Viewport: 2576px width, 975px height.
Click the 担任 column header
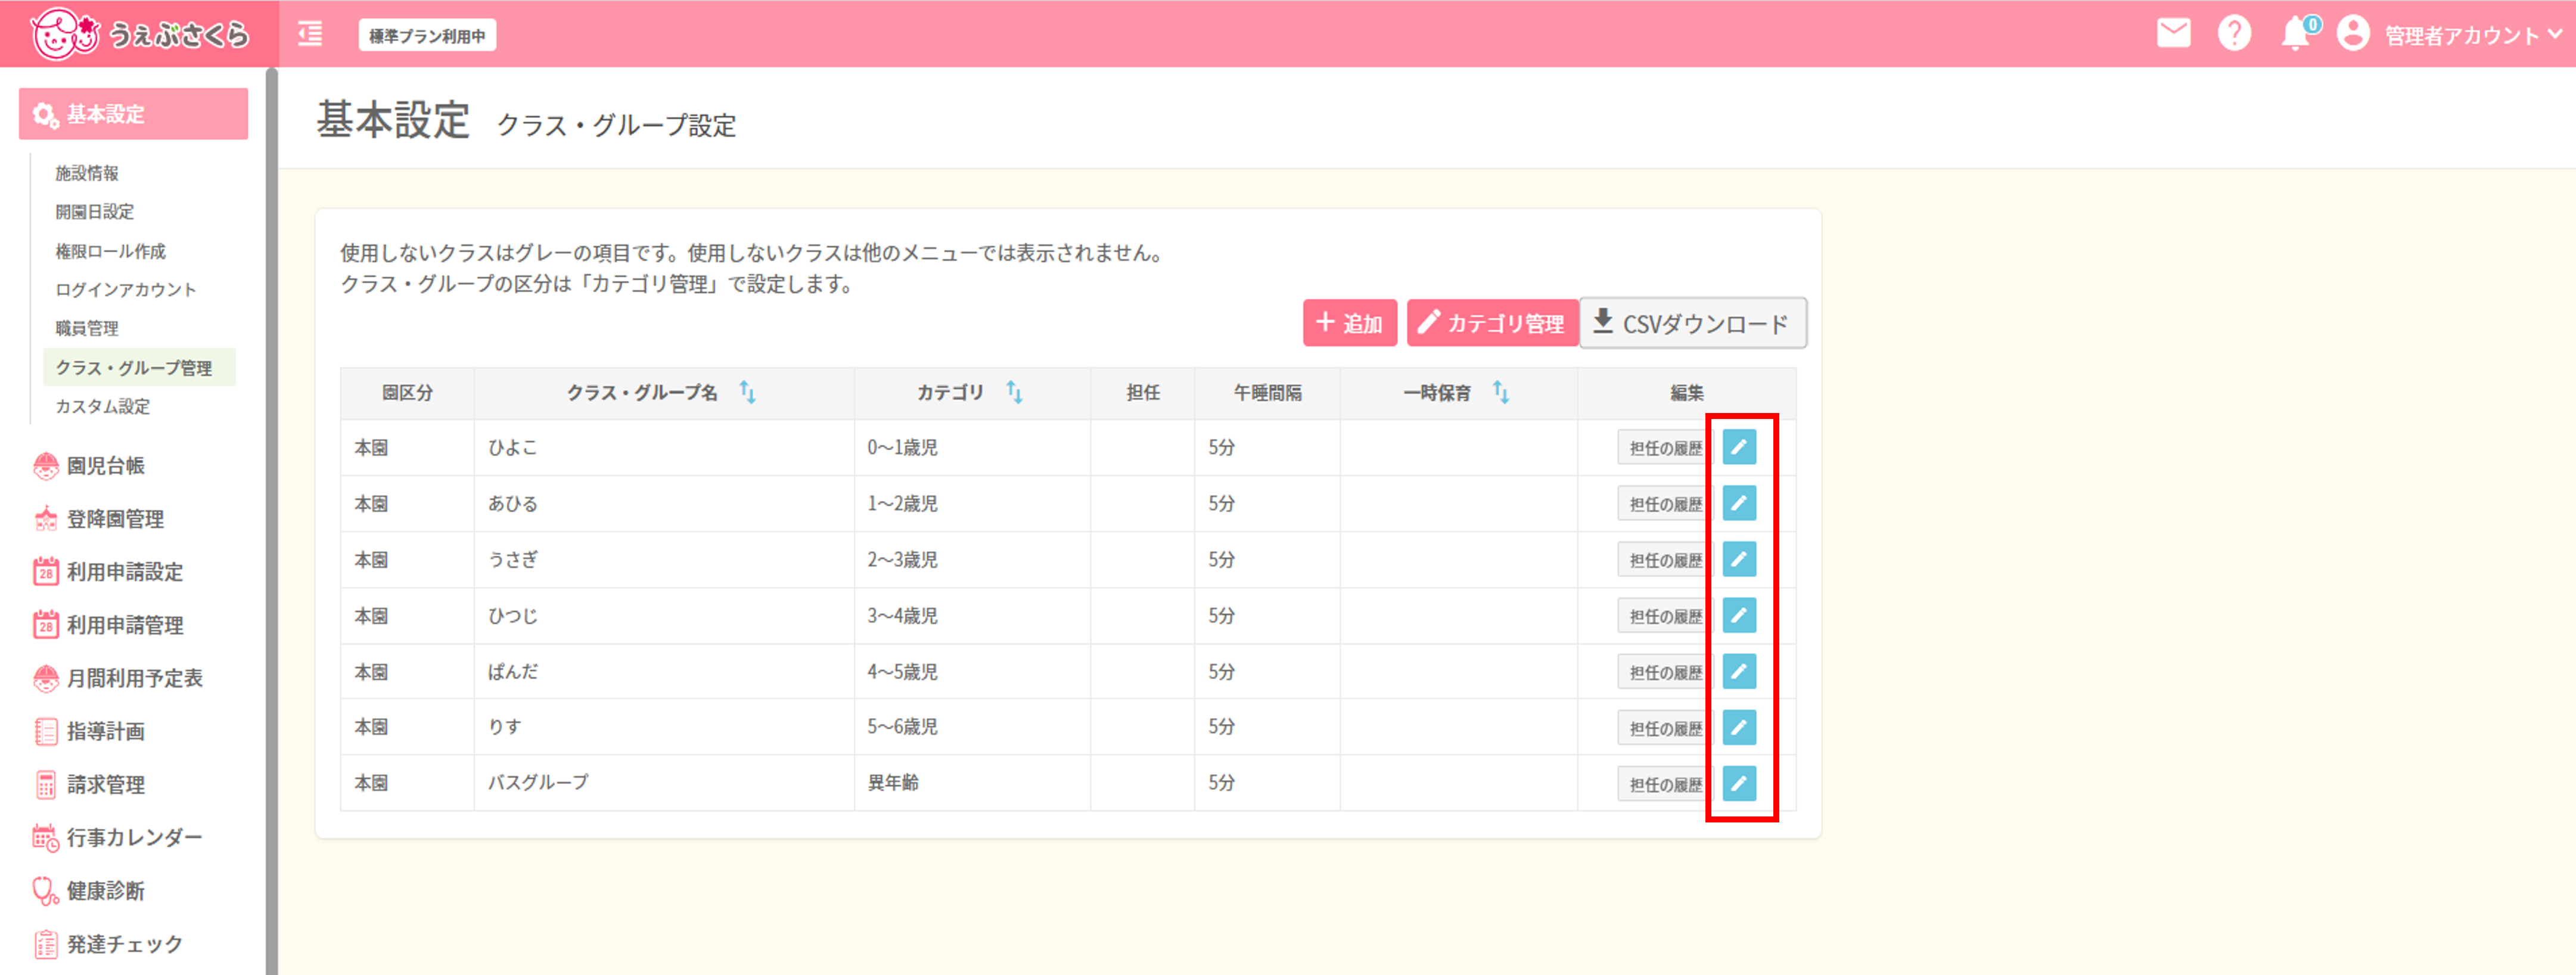1142,392
